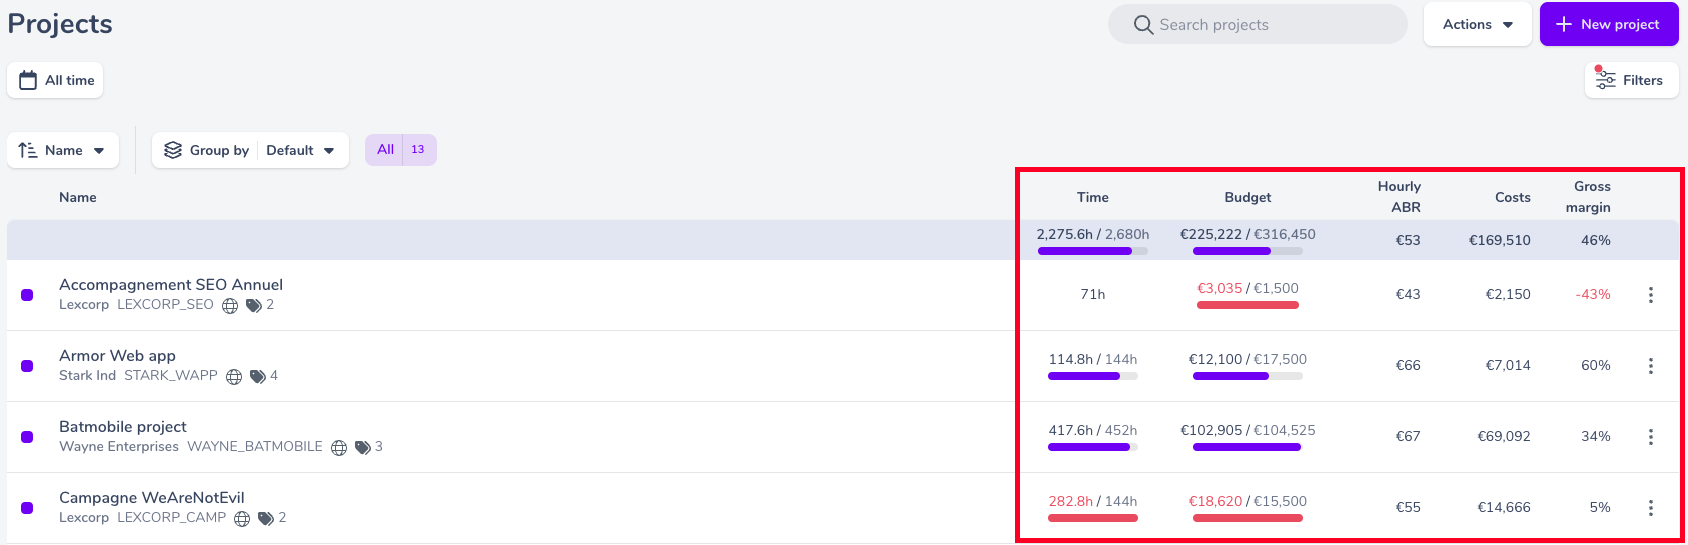
Task: Click globe icon on Accompagnement SEO Annuel row
Action: pos(230,306)
